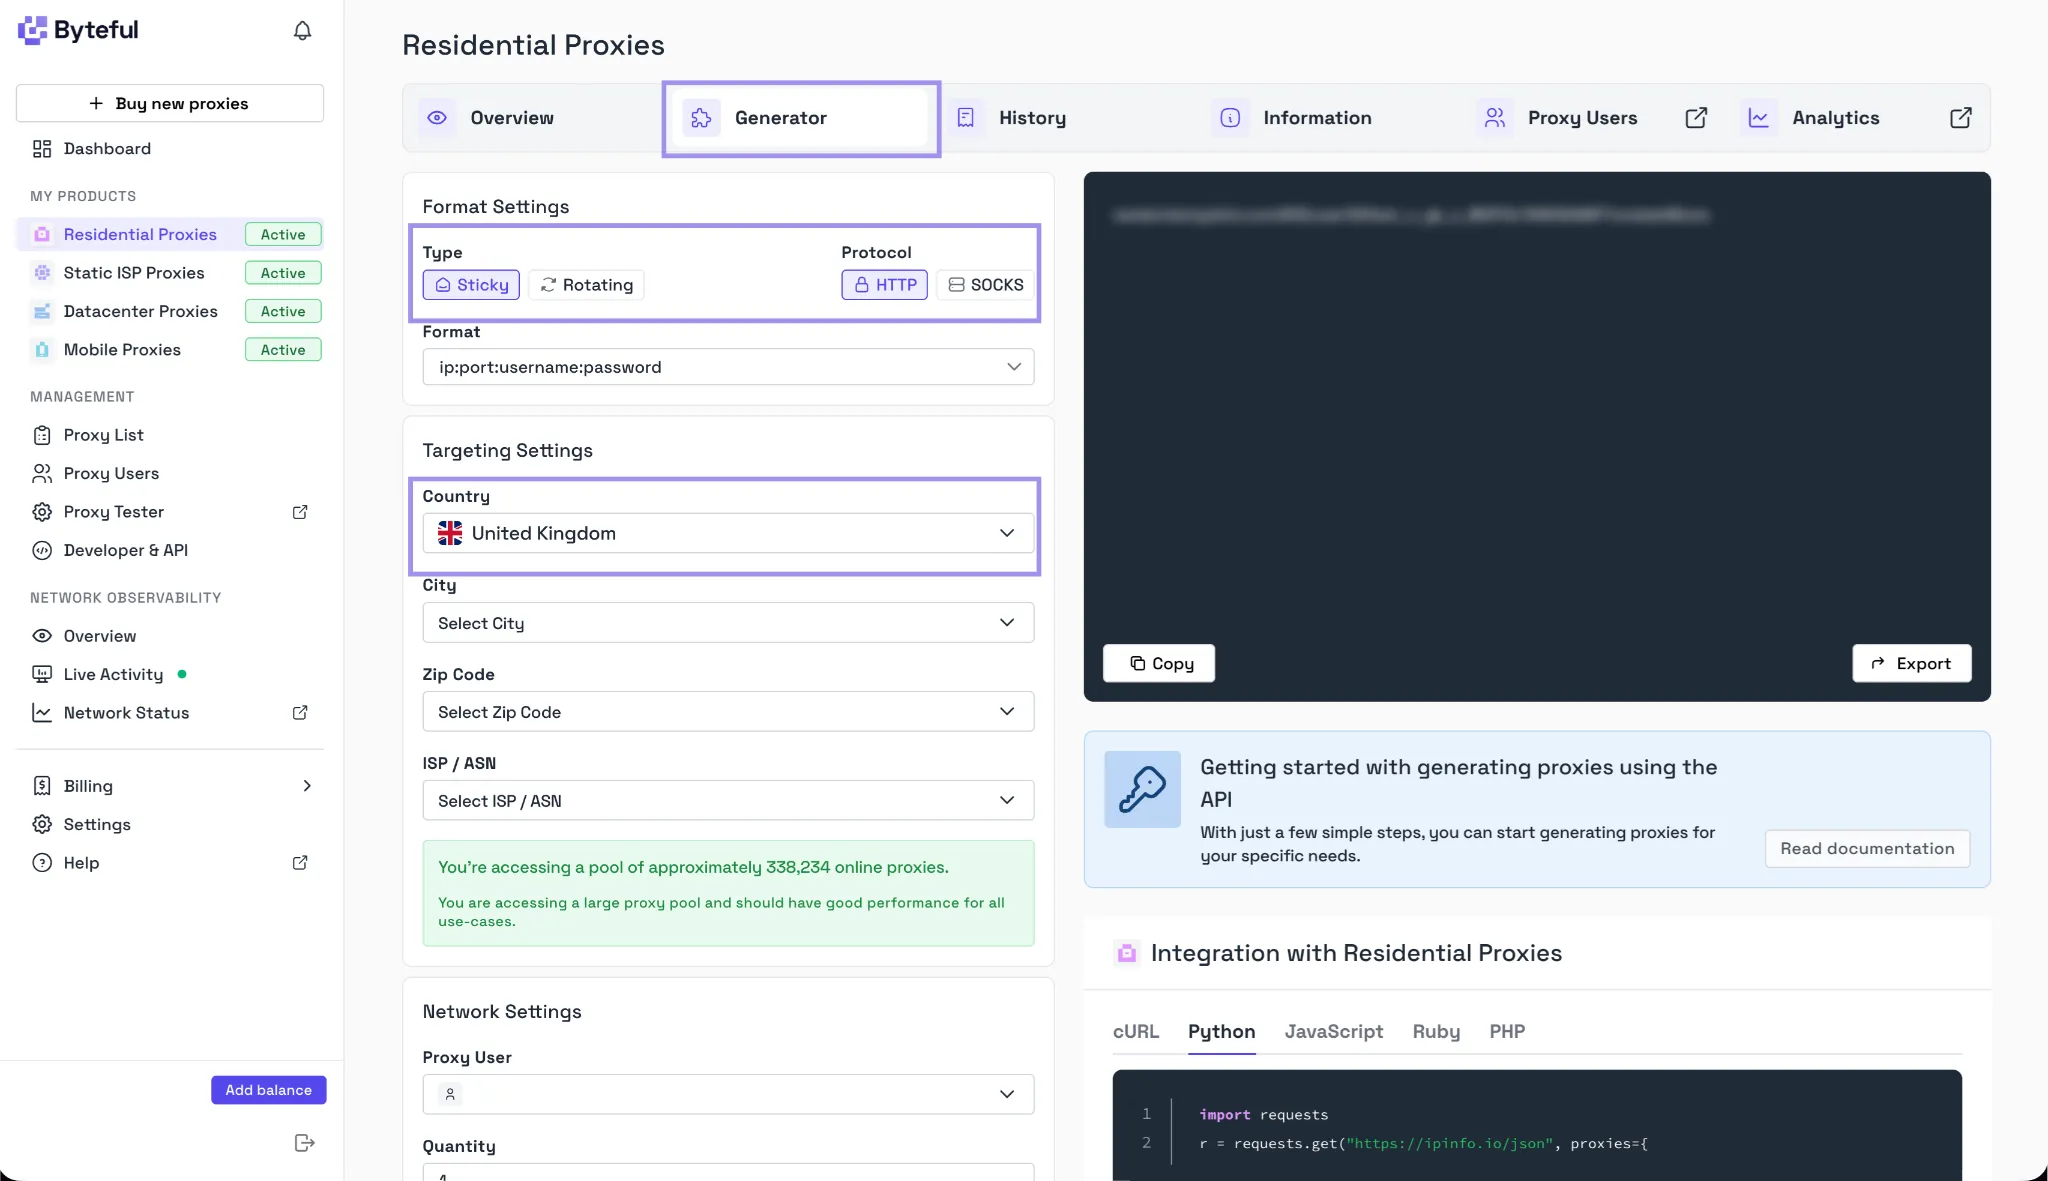Switch to the Information tab

[x=1328, y=118]
